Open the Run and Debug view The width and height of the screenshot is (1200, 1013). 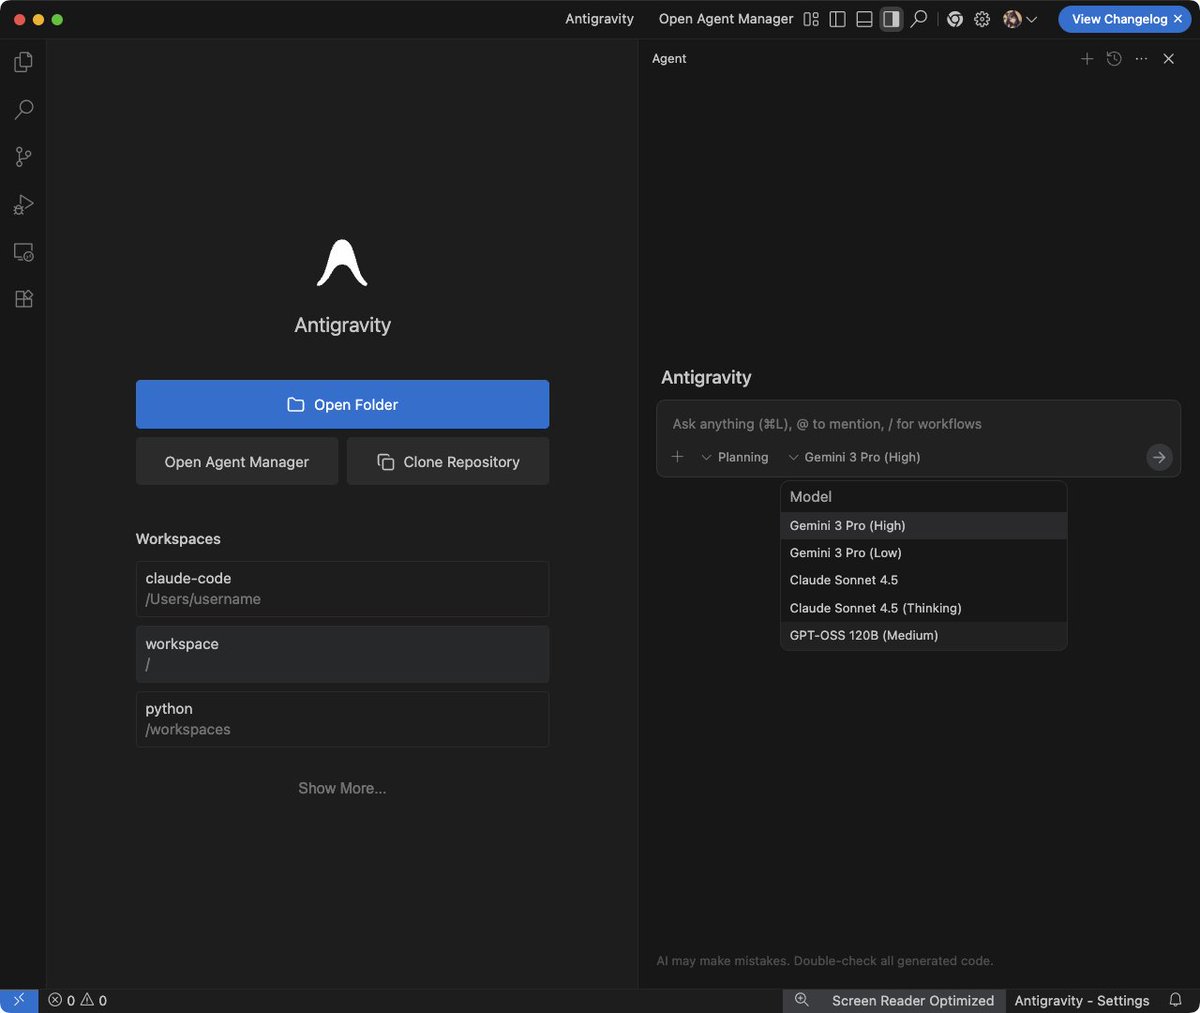click(x=23, y=205)
